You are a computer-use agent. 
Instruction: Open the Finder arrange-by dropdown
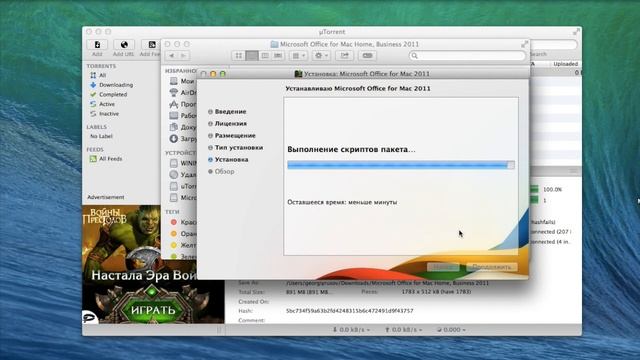tap(299, 56)
